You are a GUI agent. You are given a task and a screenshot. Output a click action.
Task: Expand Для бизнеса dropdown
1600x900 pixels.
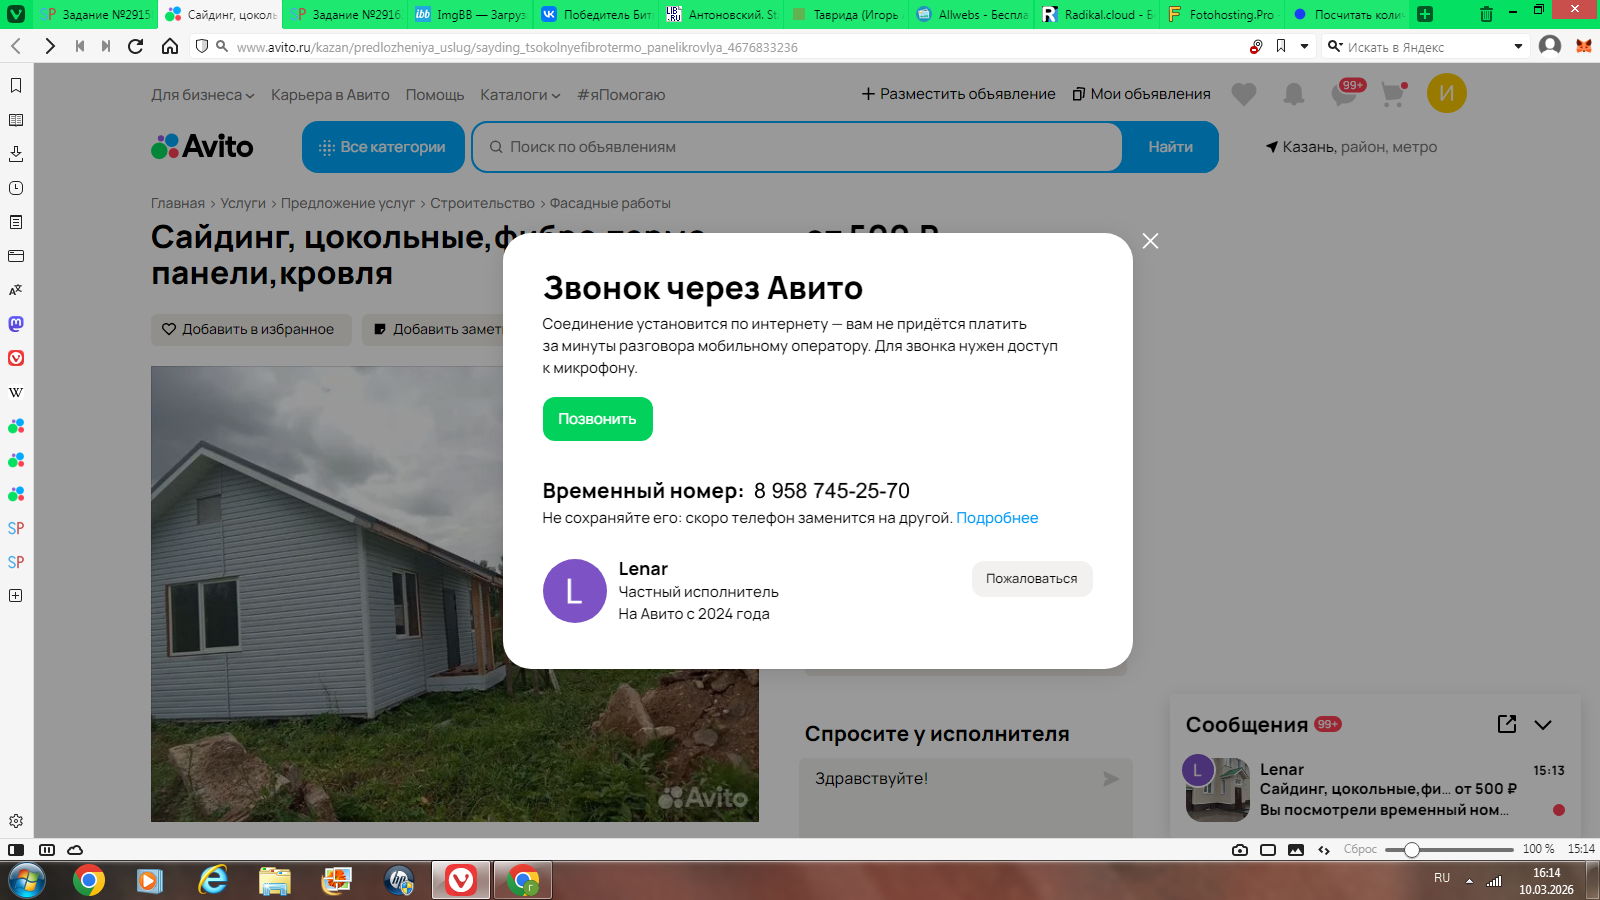(x=203, y=95)
